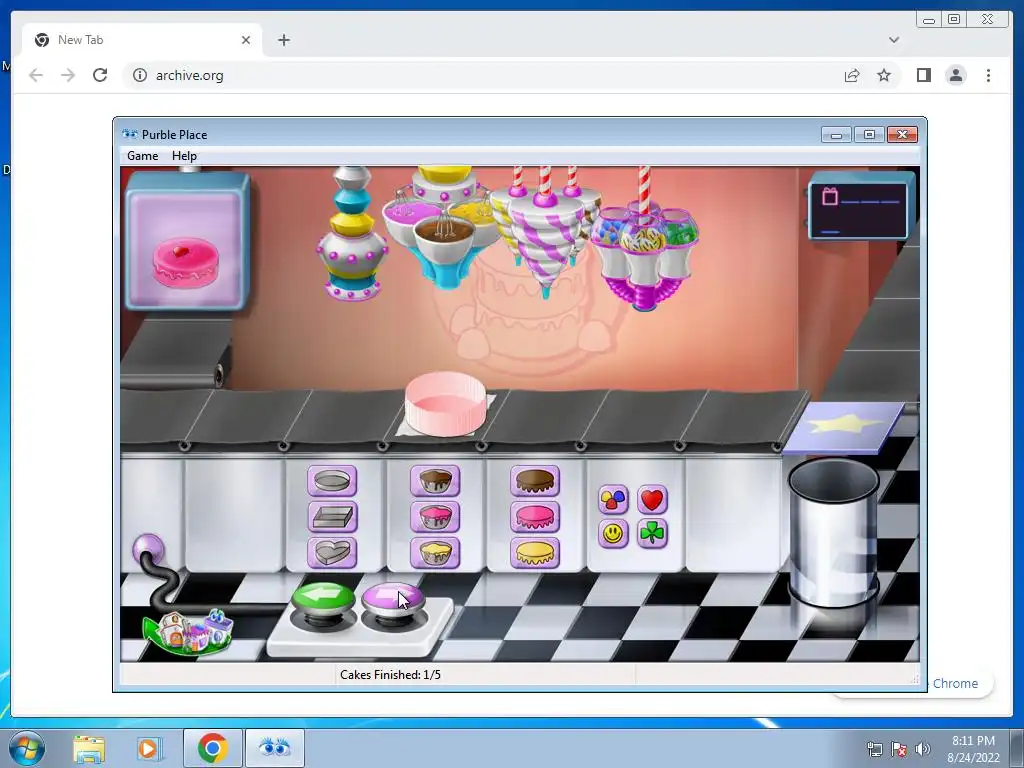
Task: Choose the chocolate batter button
Action: click(435, 481)
